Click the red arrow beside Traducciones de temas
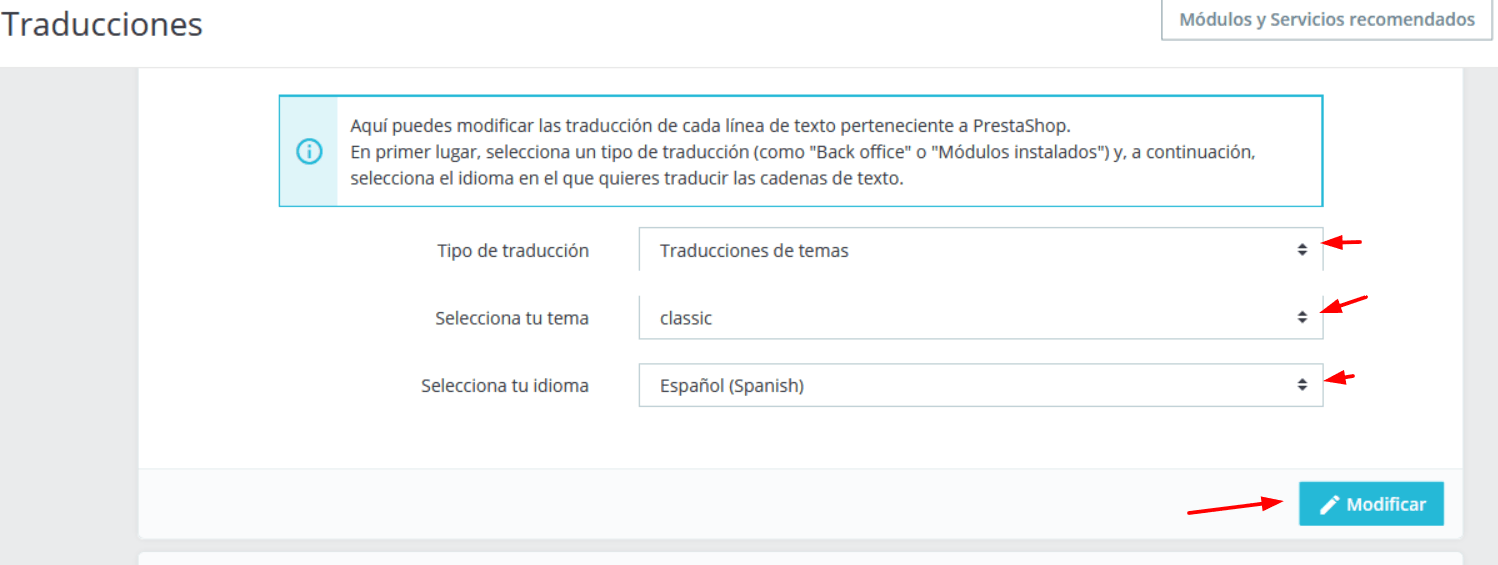 tap(1342, 241)
